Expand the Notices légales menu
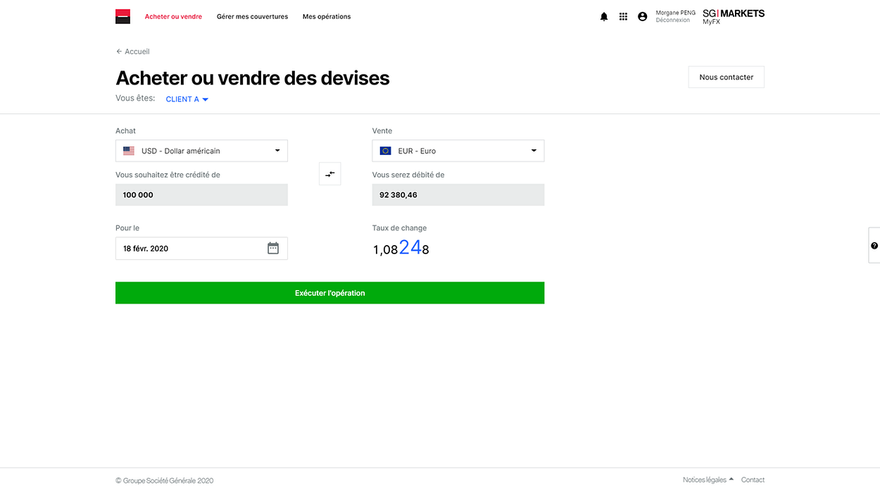880x495 pixels. (x=708, y=480)
